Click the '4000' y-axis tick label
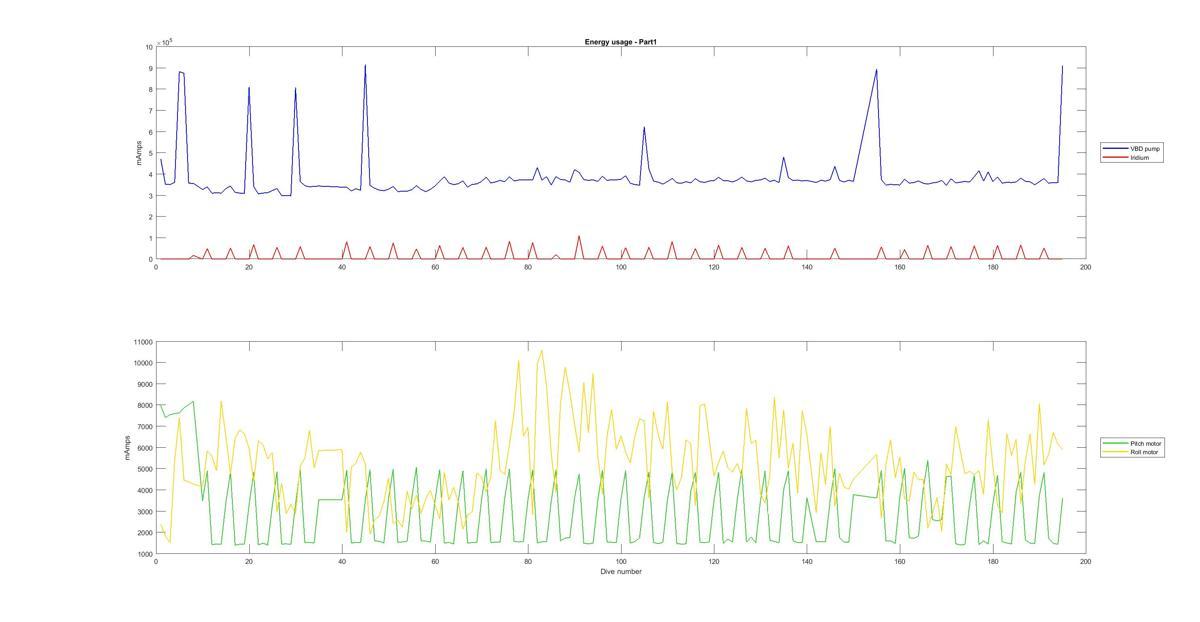Image resolution: width=1200 pixels, height=622 pixels. [143, 491]
